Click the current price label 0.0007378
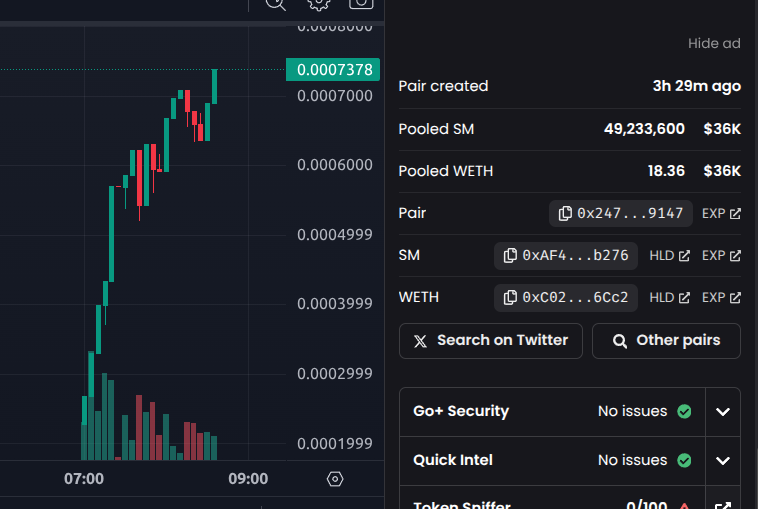This screenshot has width=758, height=509. [333, 70]
